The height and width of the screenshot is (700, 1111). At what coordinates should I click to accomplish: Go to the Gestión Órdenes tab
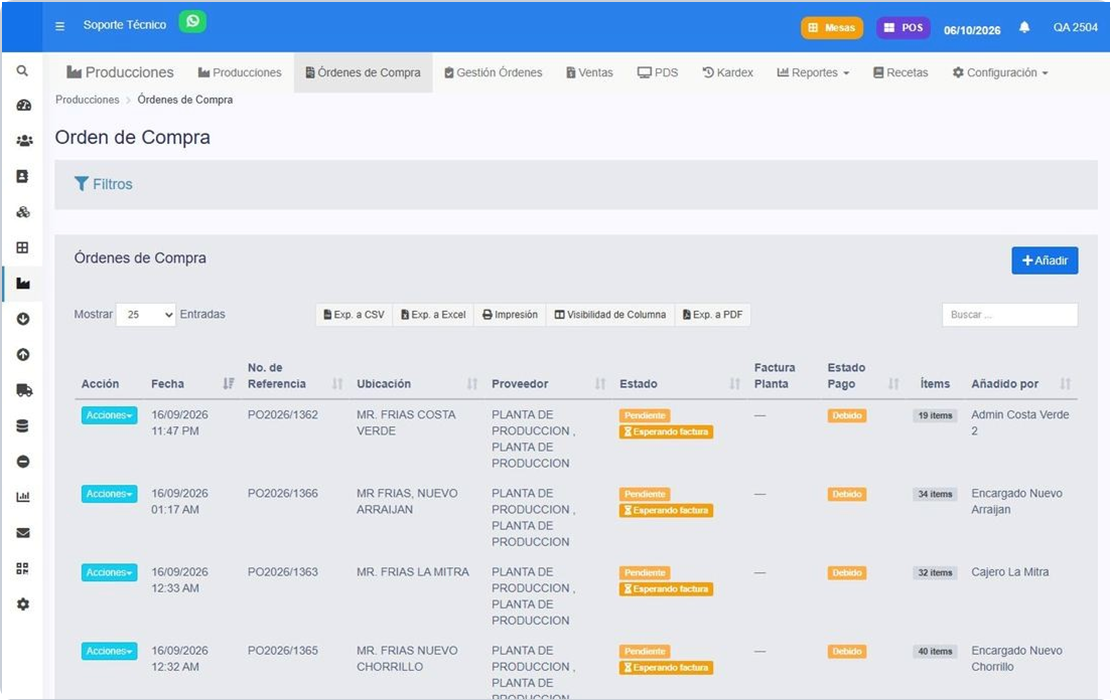pyautogui.click(x=493, y=72)
